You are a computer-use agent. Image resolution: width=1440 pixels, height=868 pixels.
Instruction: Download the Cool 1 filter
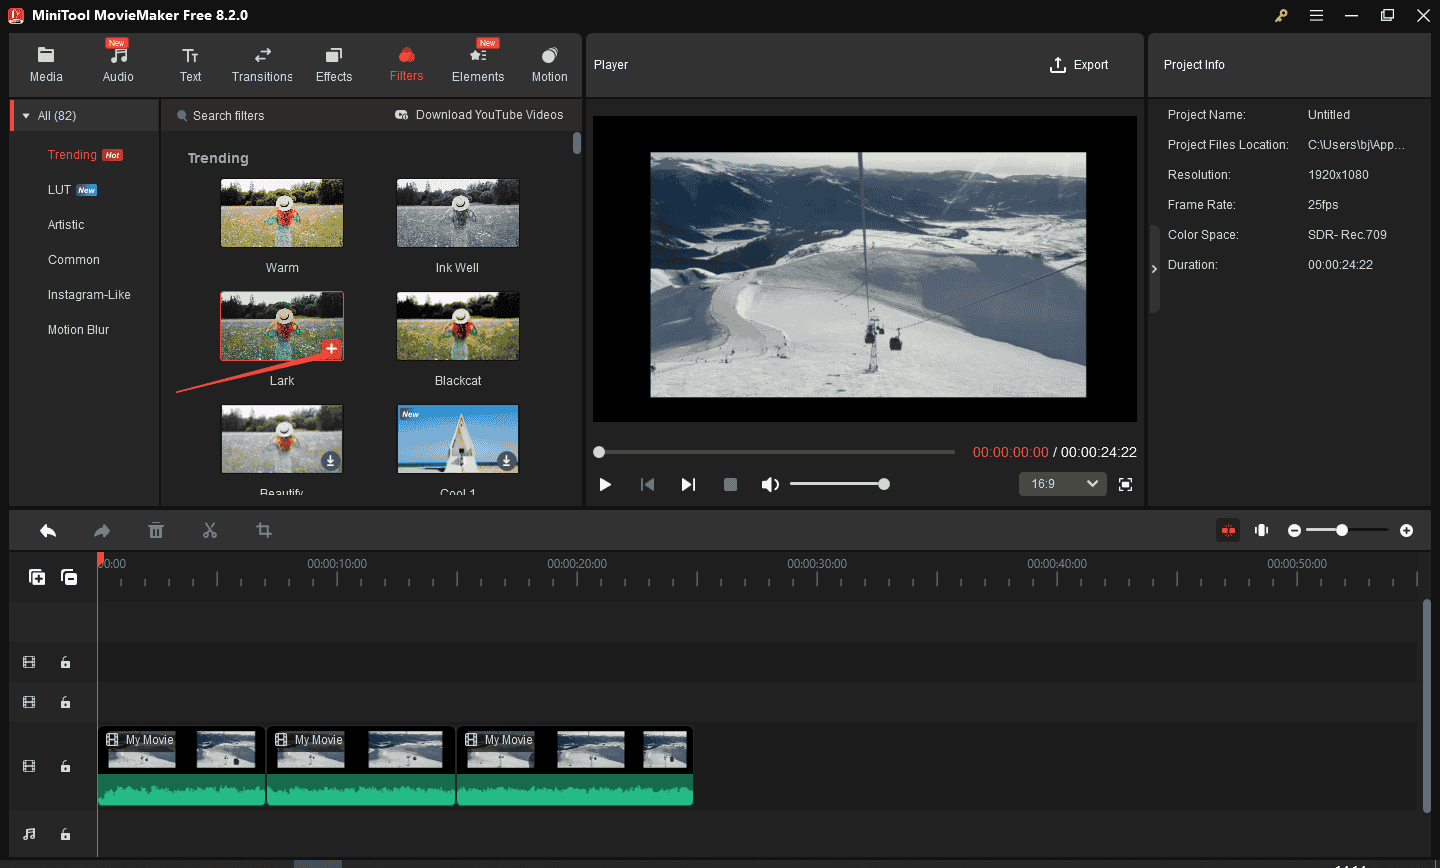coord(506,461)
